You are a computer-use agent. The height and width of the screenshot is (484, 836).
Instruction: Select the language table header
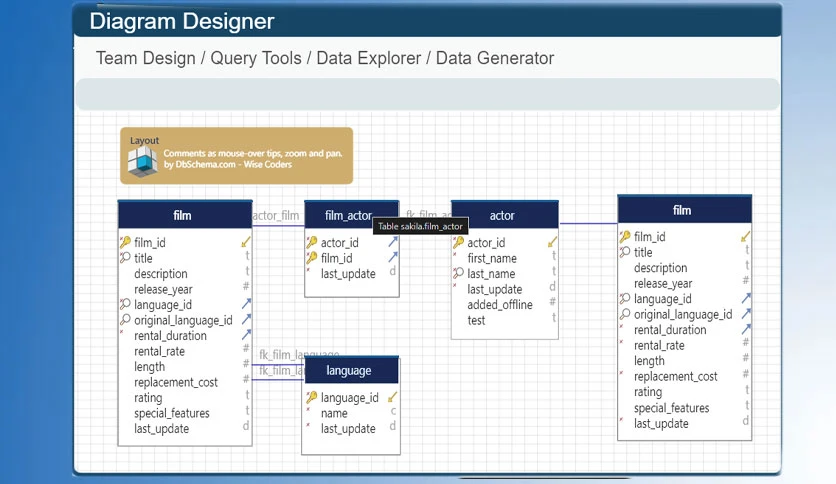tap(351, 370)
